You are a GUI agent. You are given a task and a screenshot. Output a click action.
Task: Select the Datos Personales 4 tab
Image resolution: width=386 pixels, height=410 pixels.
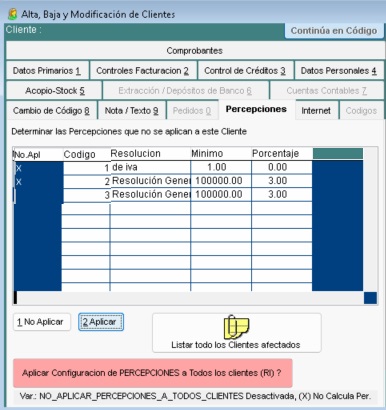pos(339,70)
